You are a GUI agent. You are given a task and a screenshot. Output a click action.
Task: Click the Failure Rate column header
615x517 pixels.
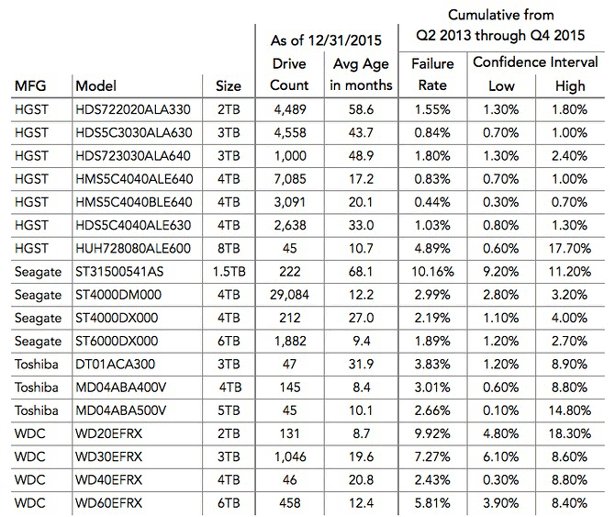[x=432, y=75]
